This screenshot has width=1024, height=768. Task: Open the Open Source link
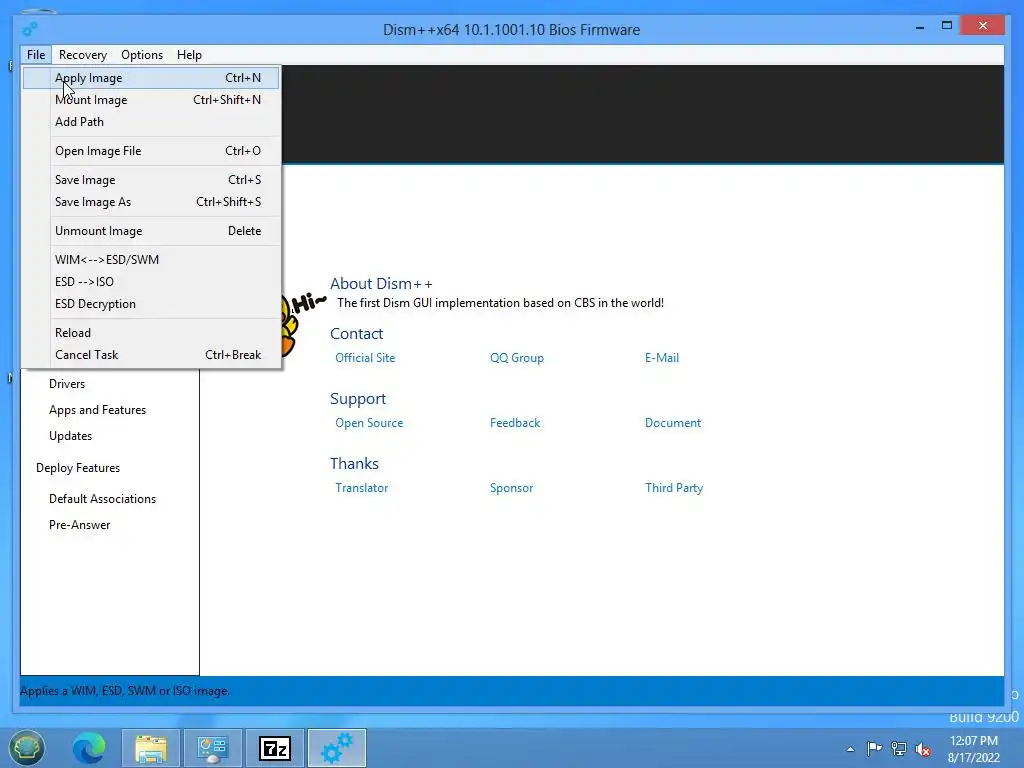tap(369, 423)
